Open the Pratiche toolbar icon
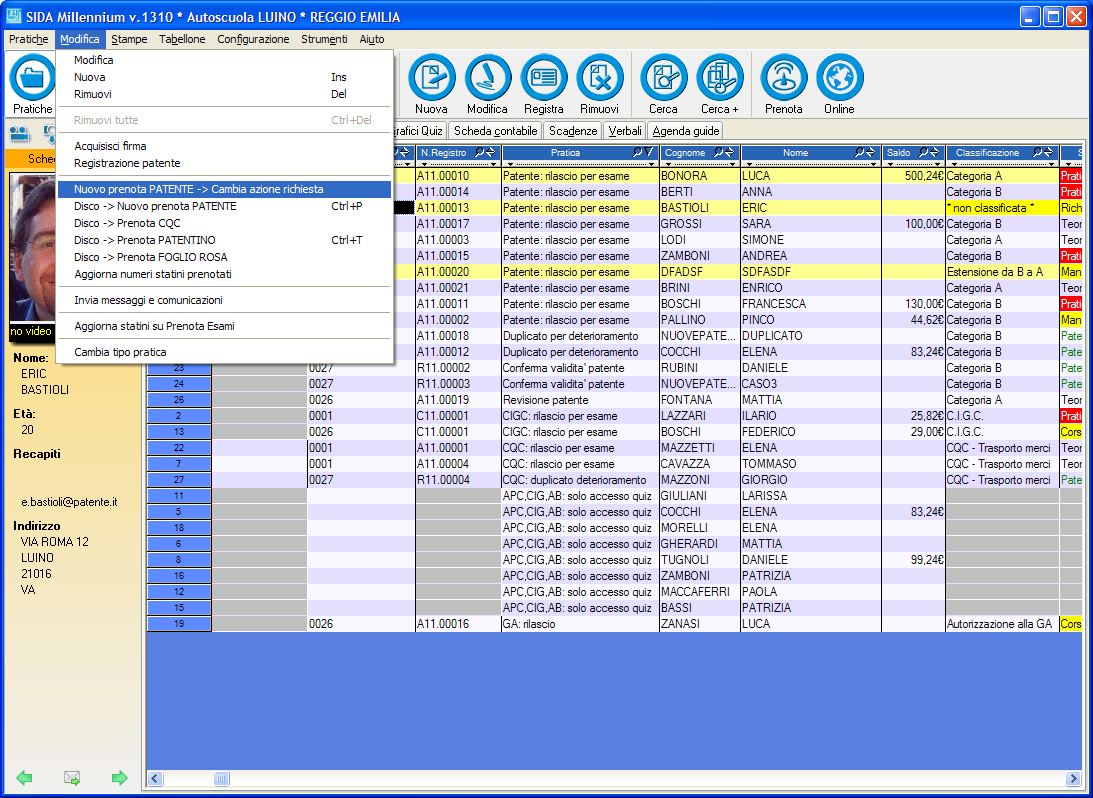The width and height of the screenshot is (1093, 798). point(32,78)
